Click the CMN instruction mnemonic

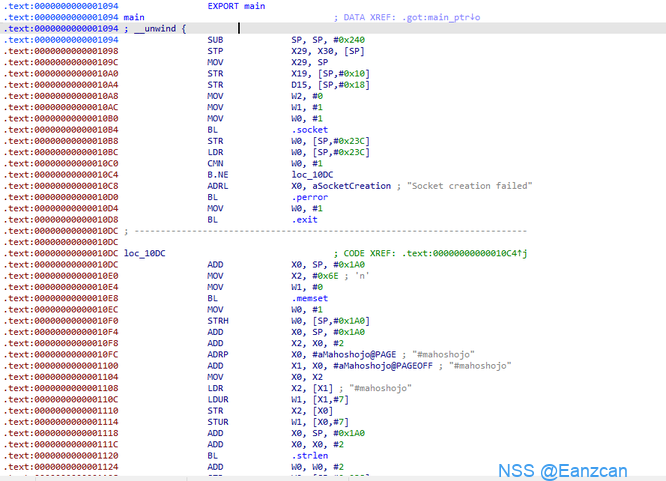click(x=215, y=163)
